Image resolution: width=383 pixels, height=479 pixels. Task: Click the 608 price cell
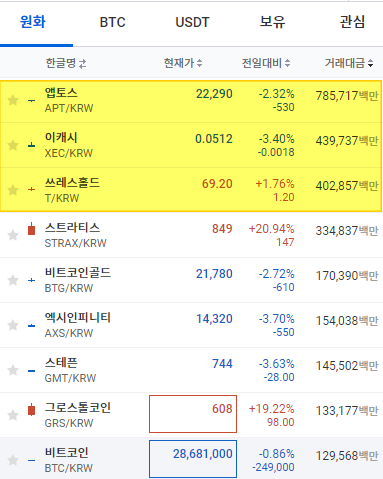(x=193, y=414)
